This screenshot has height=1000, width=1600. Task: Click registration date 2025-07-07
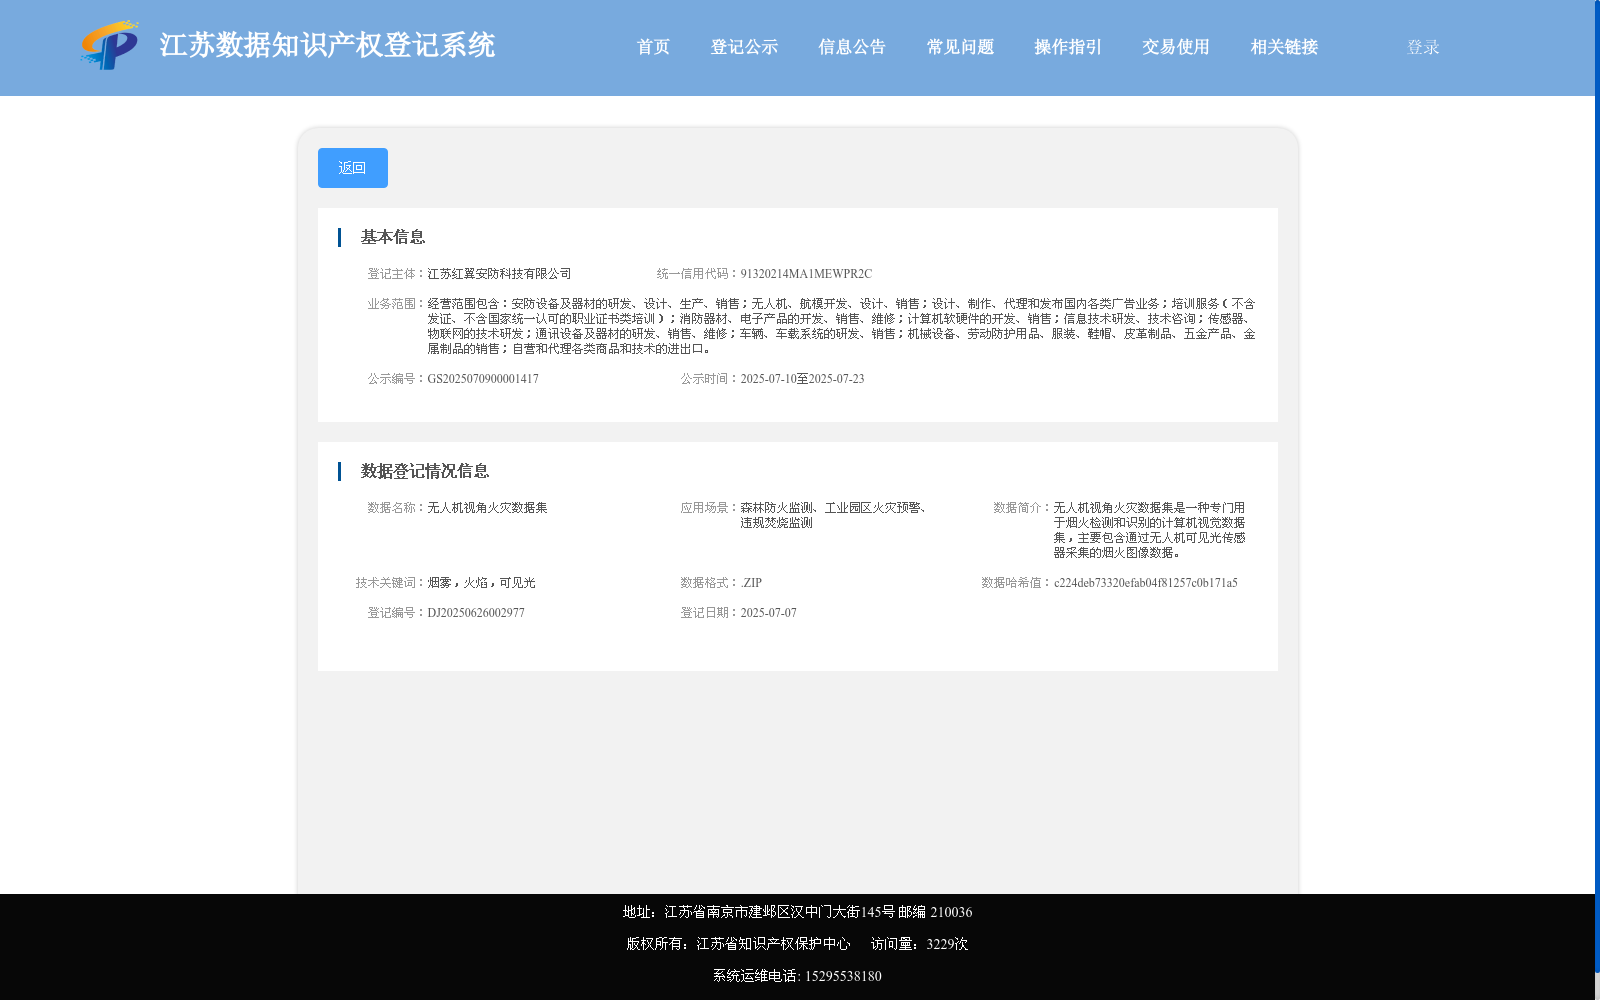tap(768, 613)
